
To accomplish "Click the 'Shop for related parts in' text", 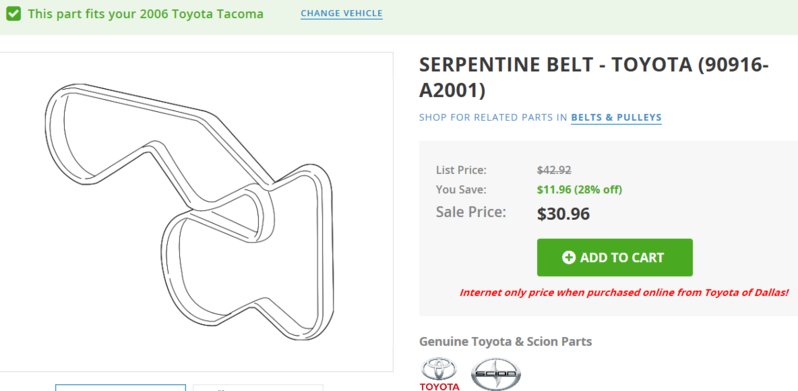I will [493, 118].
